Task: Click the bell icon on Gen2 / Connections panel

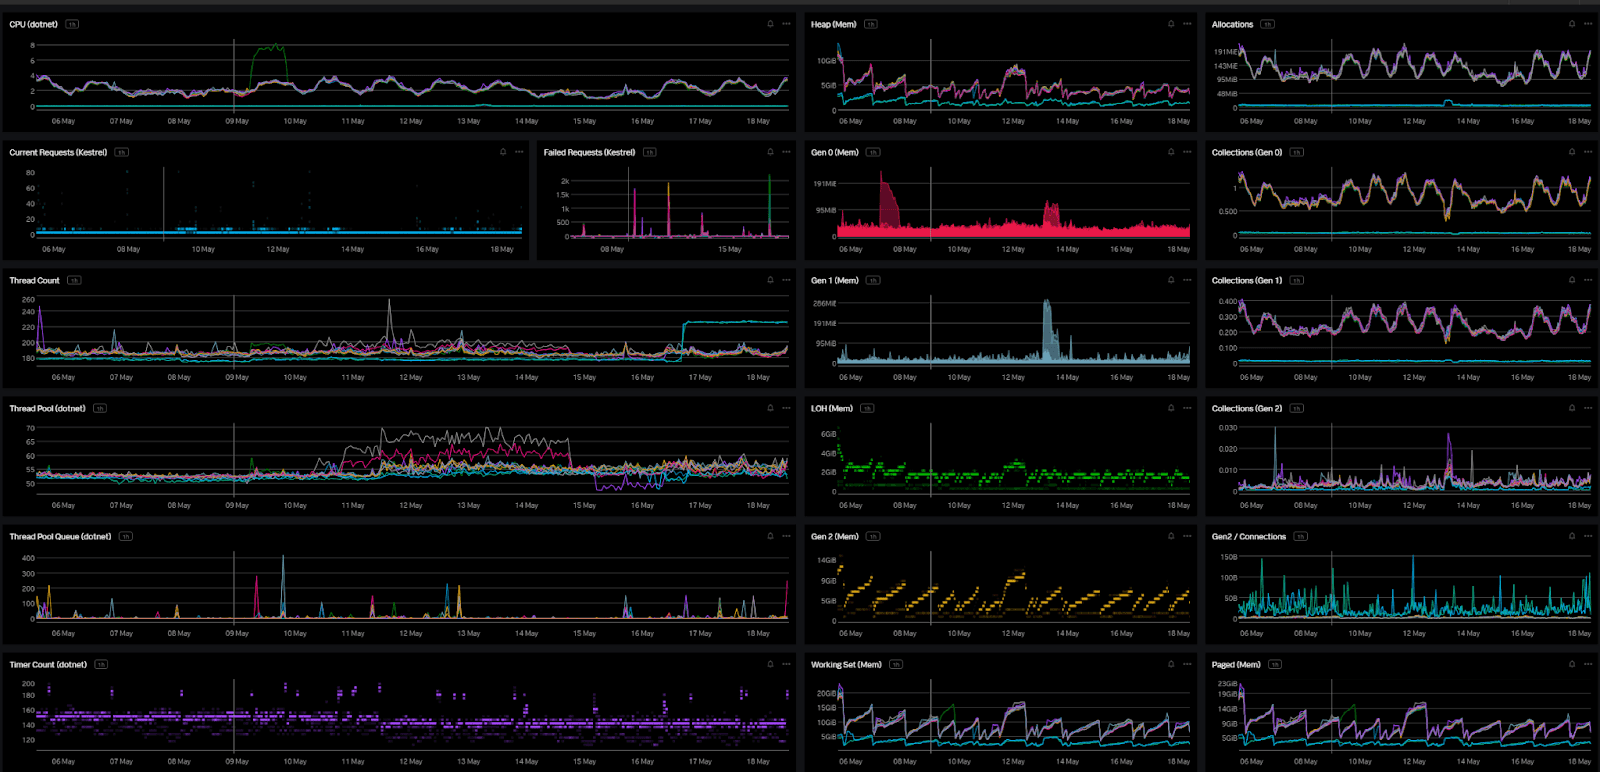Action: pos(1572,536)
